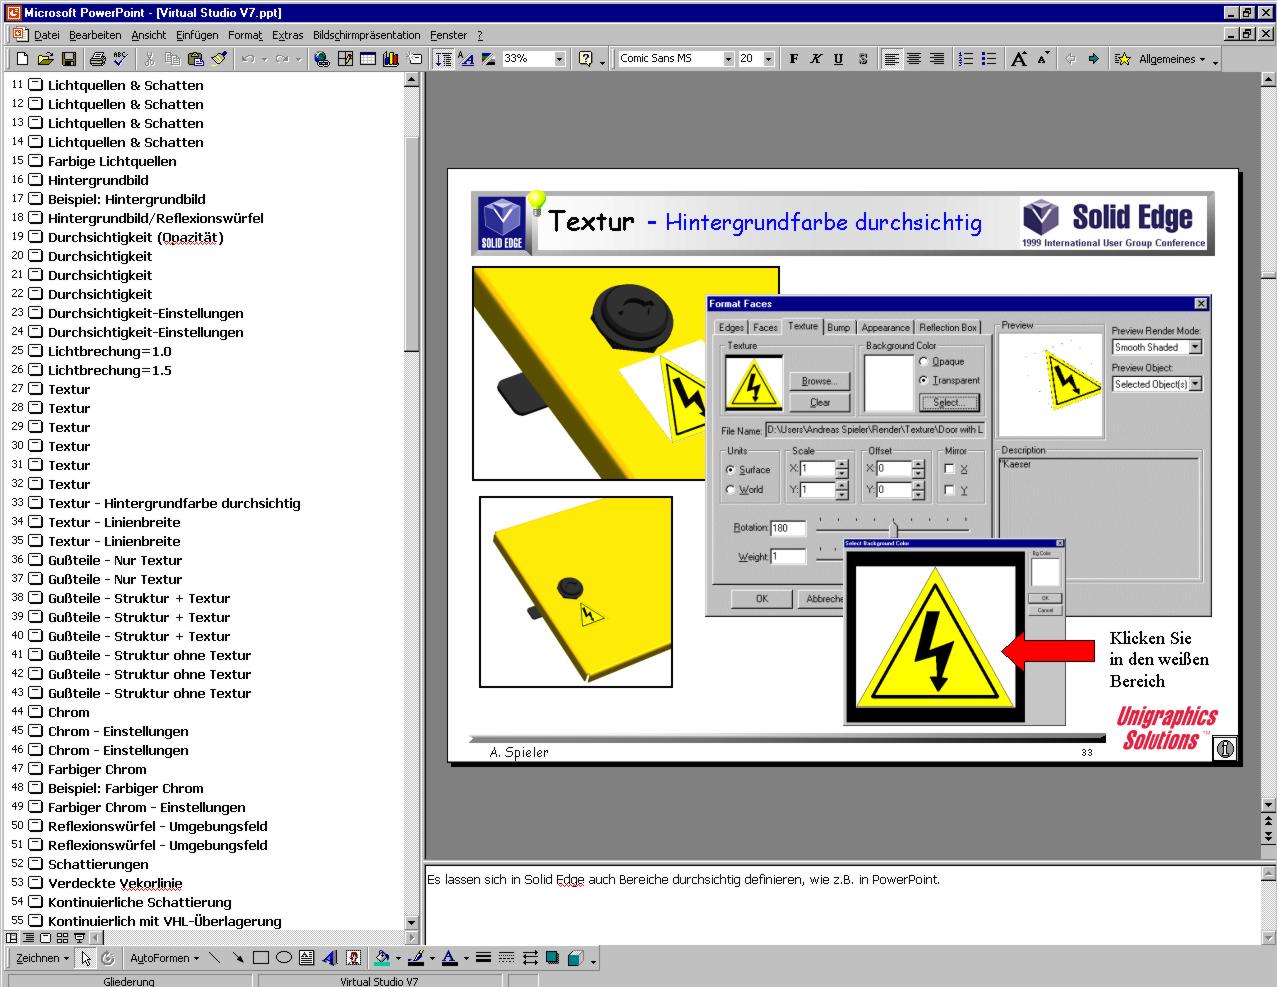The image size is (1277, 987).
Task: Toggle the Expand All outline button
Action: (443, 59)
